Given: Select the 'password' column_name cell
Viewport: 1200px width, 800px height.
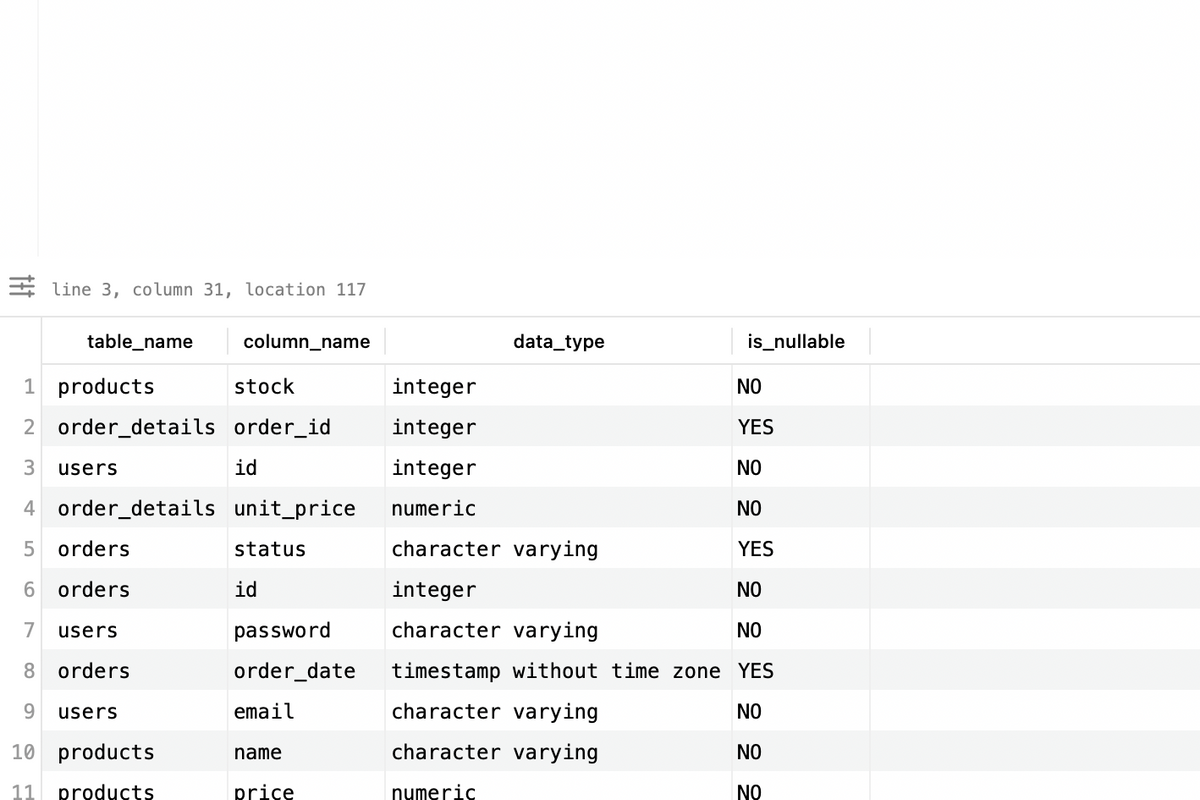Looking at the screenshot, I should 282,630.
